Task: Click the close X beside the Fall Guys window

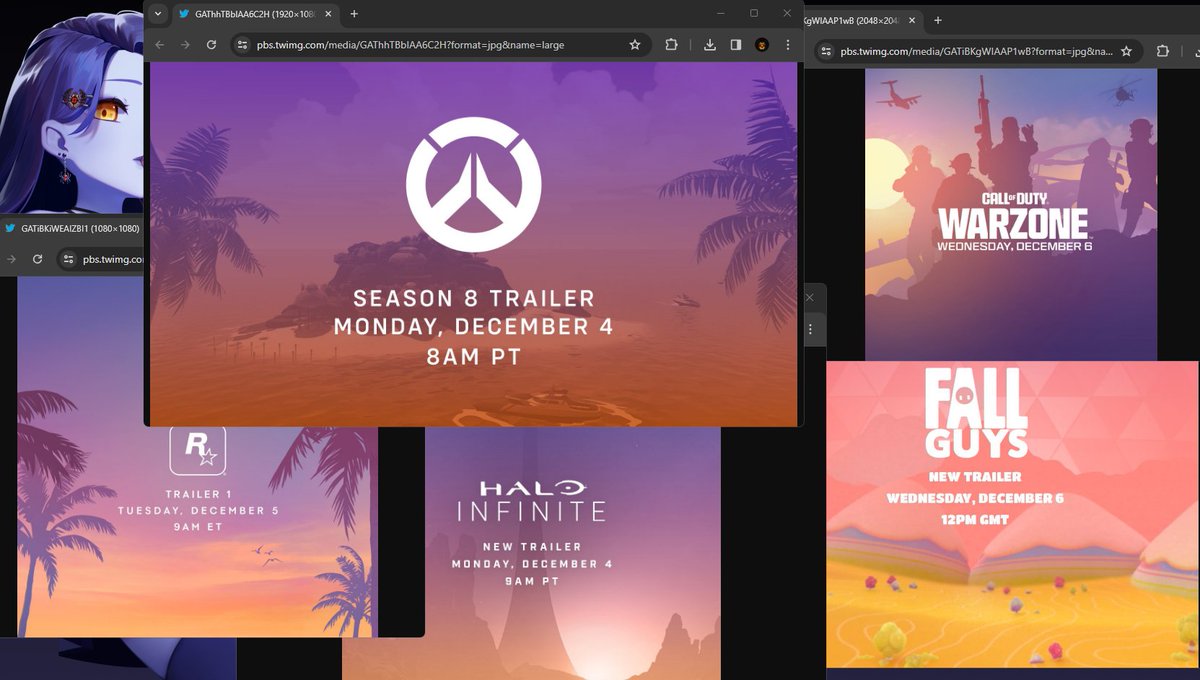Action: [x=810, y=297]
